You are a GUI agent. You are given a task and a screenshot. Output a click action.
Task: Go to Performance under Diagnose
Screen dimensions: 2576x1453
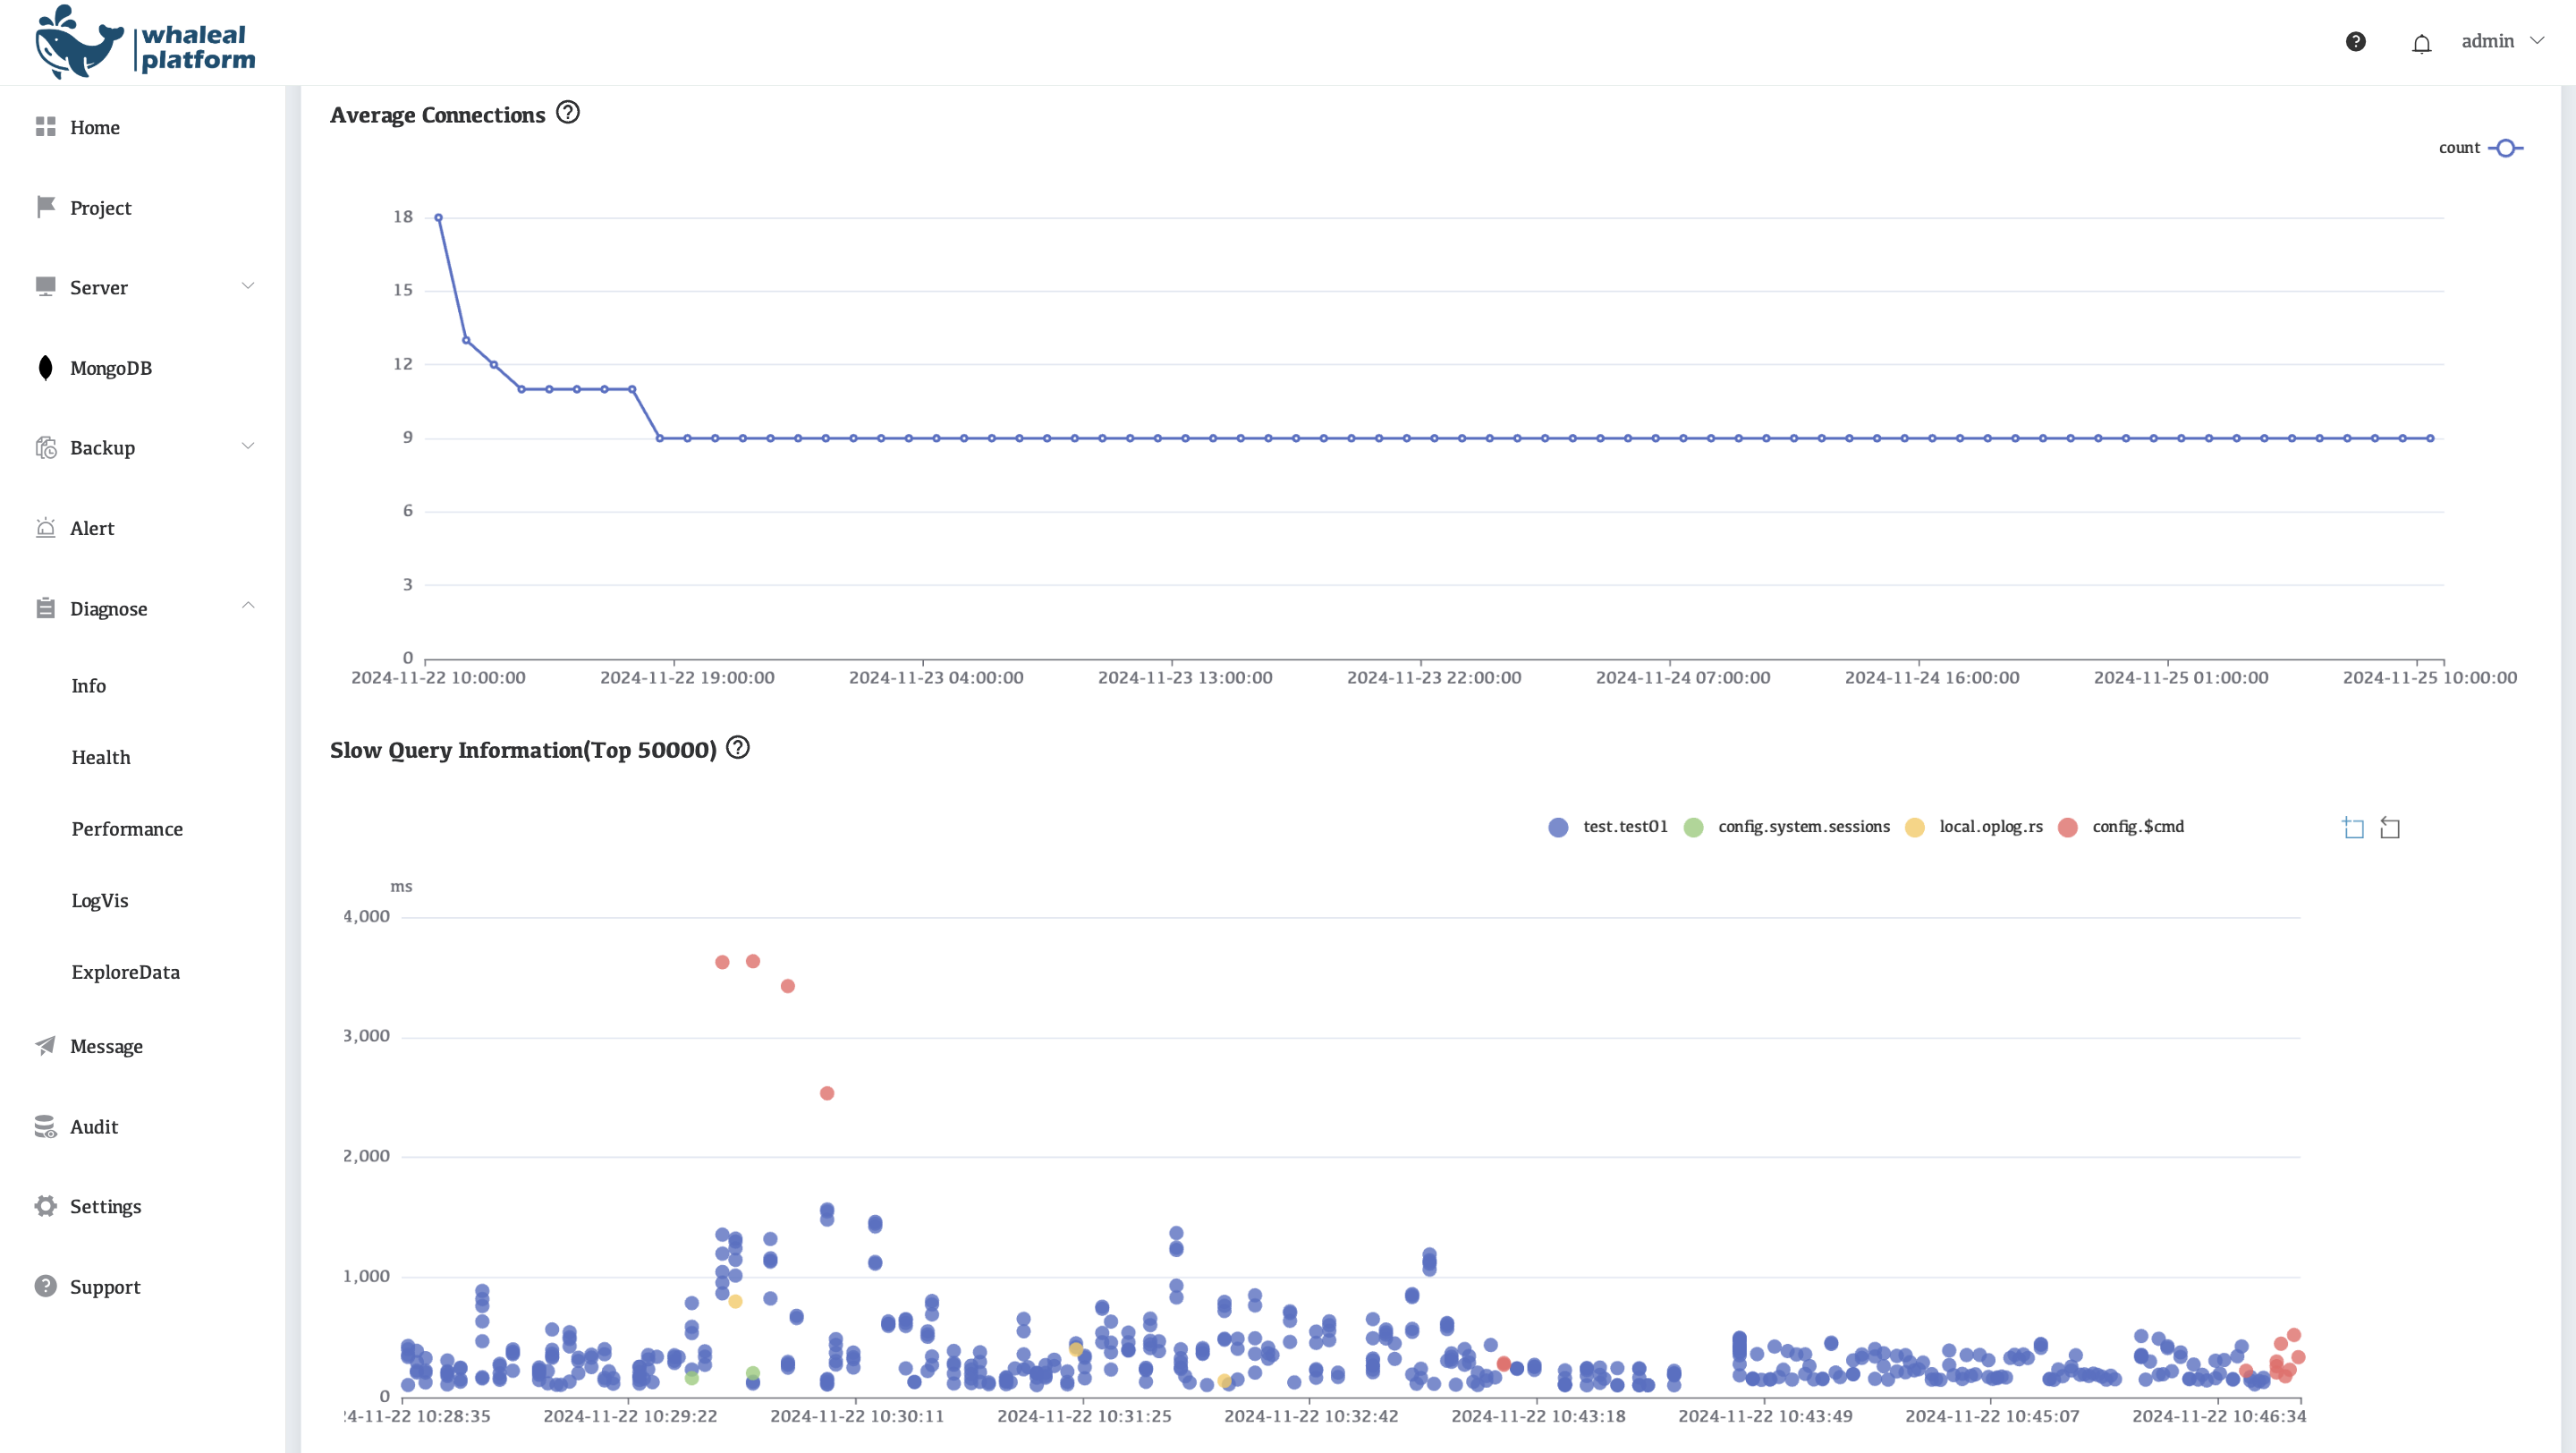[127, 829]
